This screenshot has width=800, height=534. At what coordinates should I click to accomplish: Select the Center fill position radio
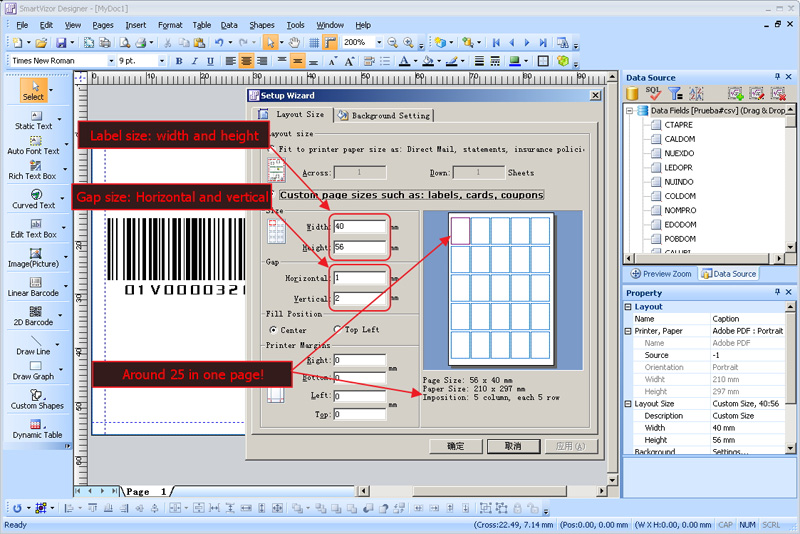[273, 330]
